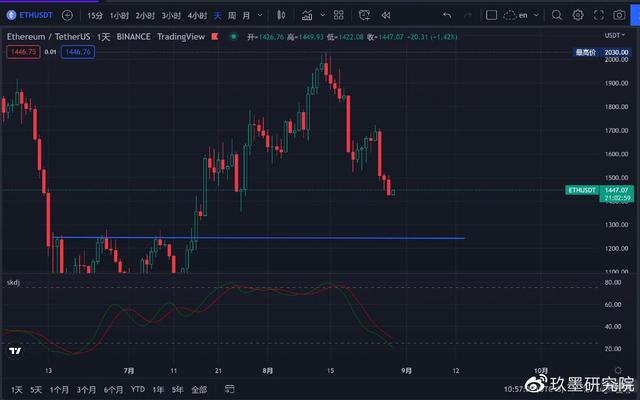This screenshot has height=400, width=640.
Task: Open the cloud-saved layout named en
Action: tap(515, 16)
